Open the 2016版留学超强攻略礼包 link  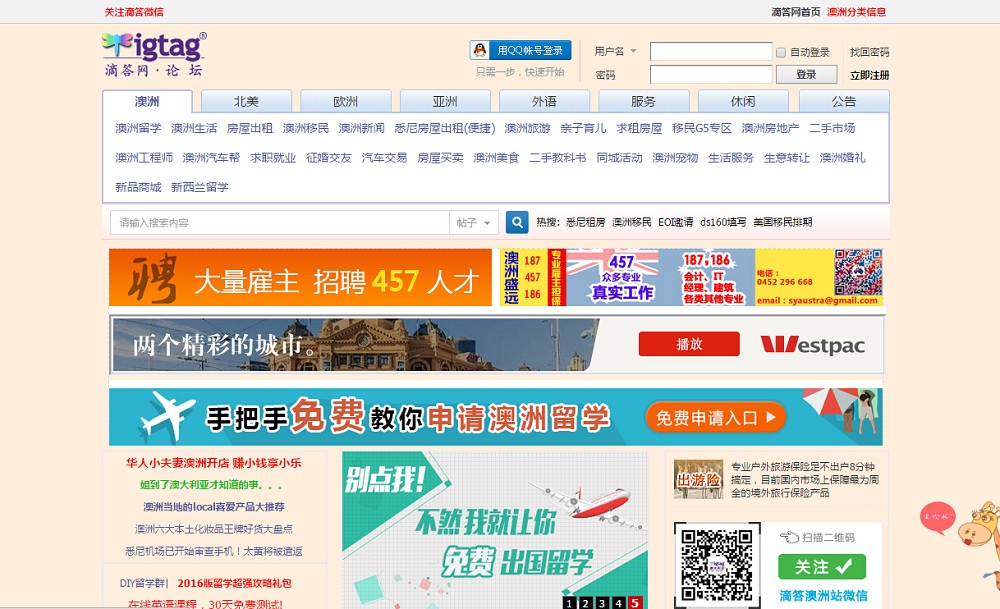234,583
